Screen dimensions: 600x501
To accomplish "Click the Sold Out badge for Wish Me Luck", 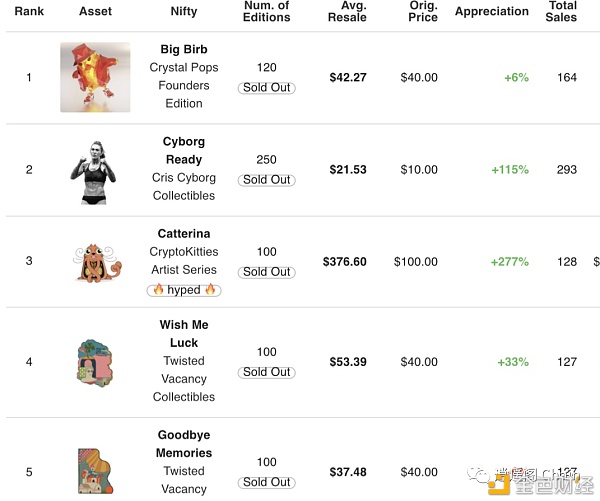I will pos(266,372).
